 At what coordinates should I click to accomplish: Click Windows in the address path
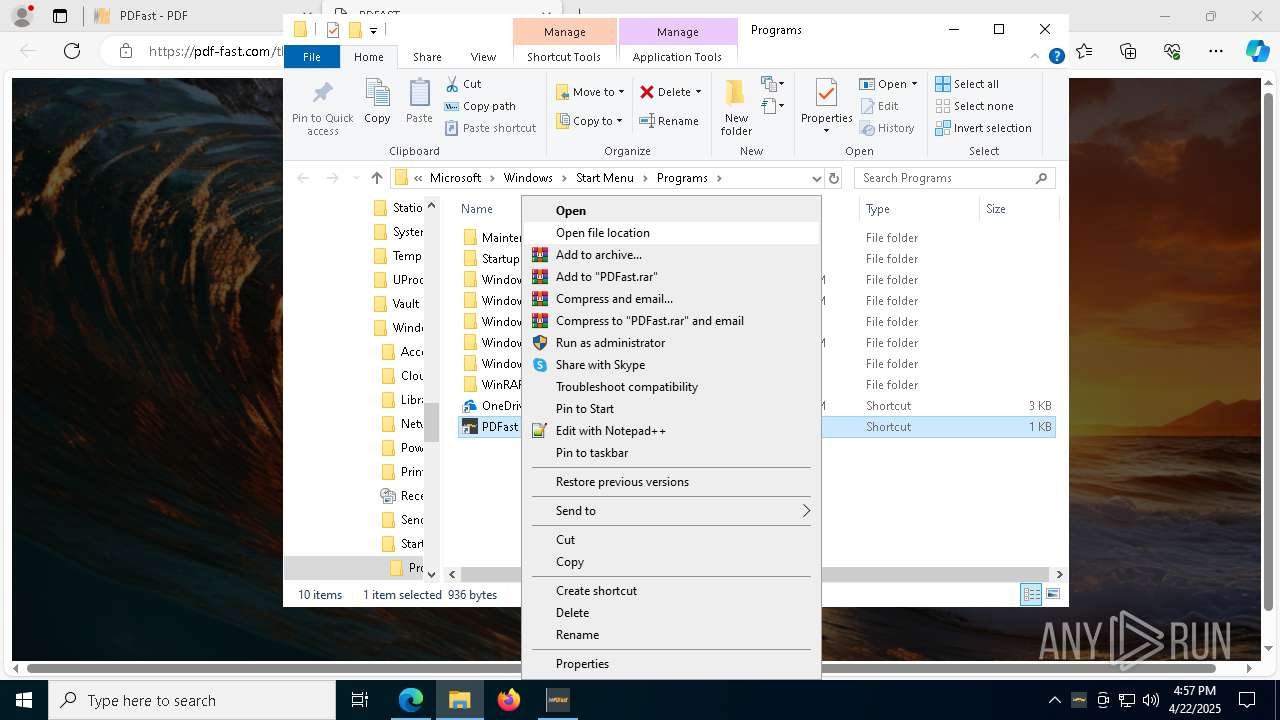pos(528,178)
